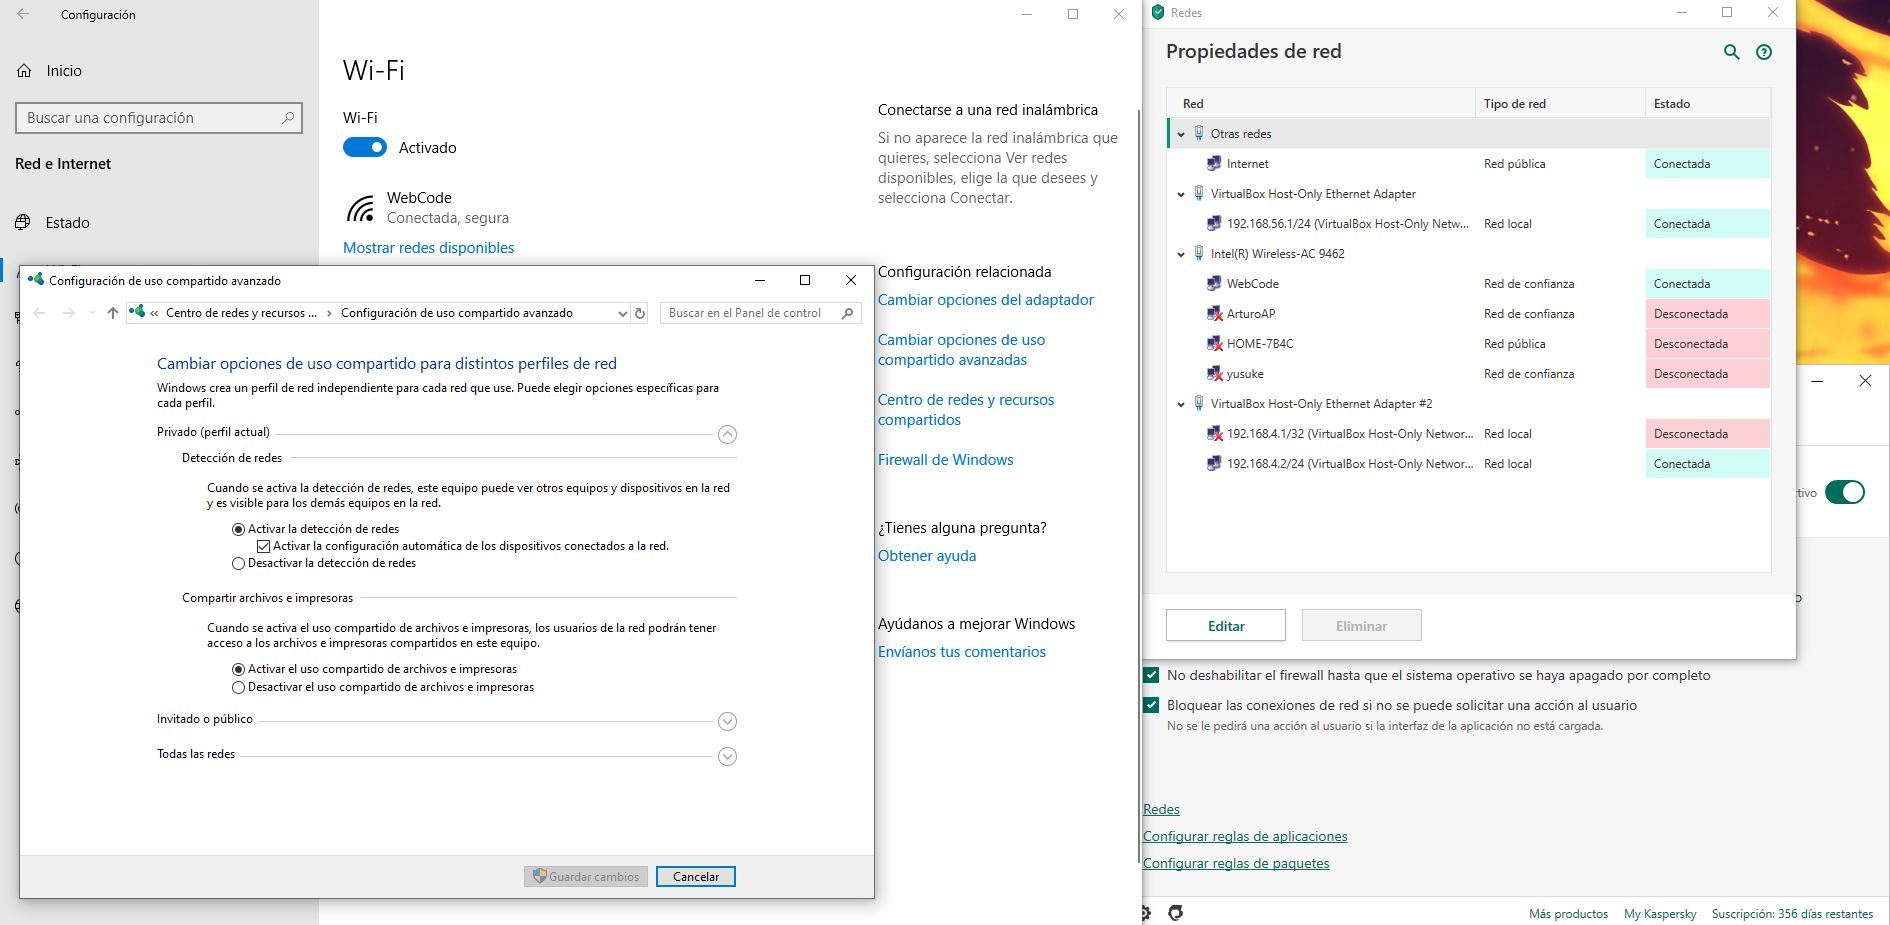
Task: Collapse VirtualBox Host-Only Ethernet Adapter group
Action: pyautogui.click(x=1181, y=194)
